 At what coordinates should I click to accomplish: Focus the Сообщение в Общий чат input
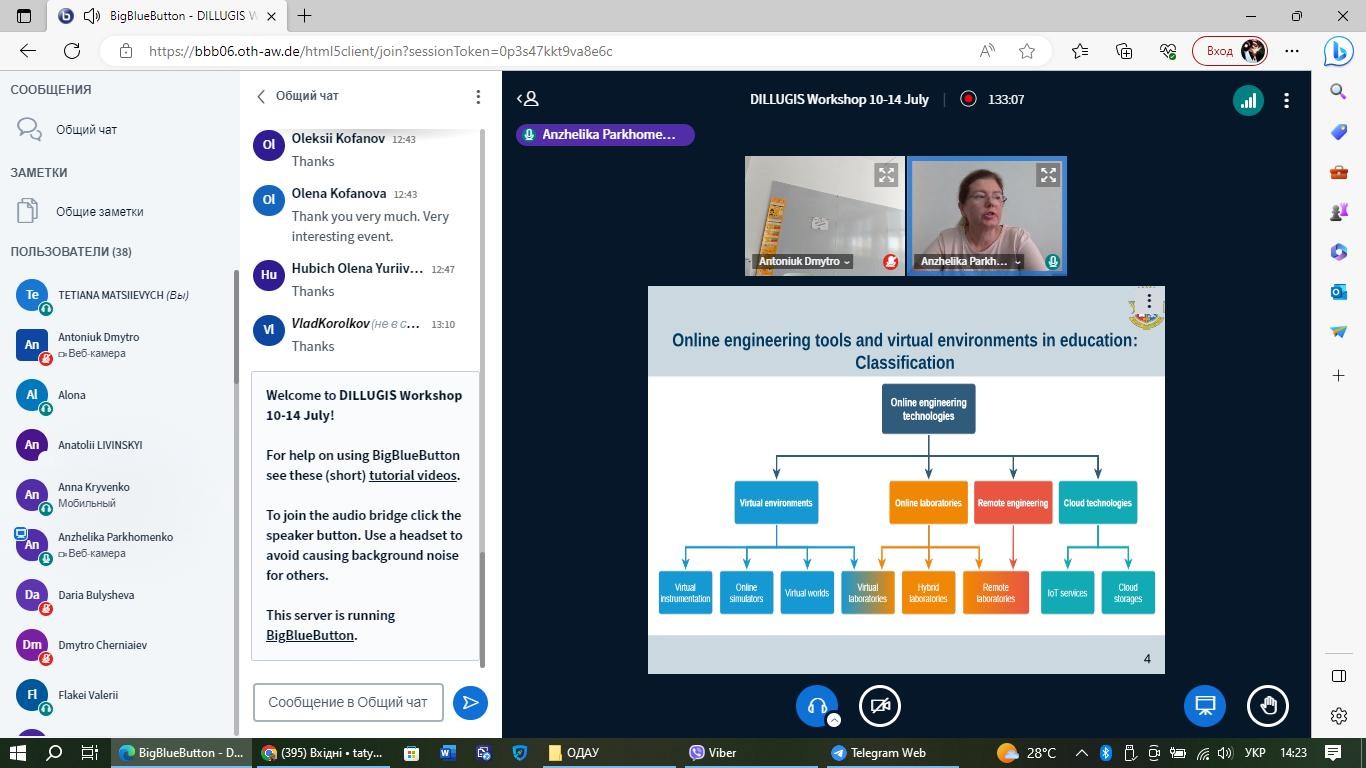click(x=347, y=702)
